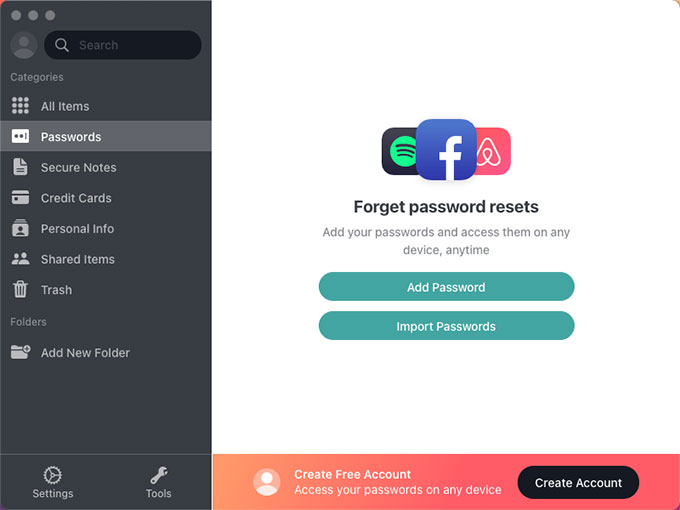Image resolution: width=680 pixels, height=510 pixels.
Task: Click the Facebook logo tile
Action: click(x=446, y=150)
